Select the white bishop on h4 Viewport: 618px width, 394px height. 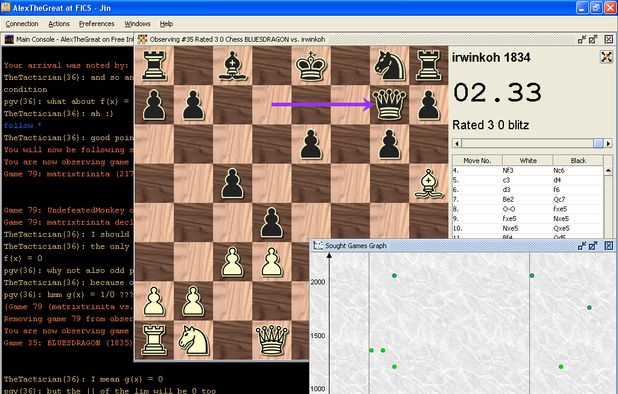[429, 183]
